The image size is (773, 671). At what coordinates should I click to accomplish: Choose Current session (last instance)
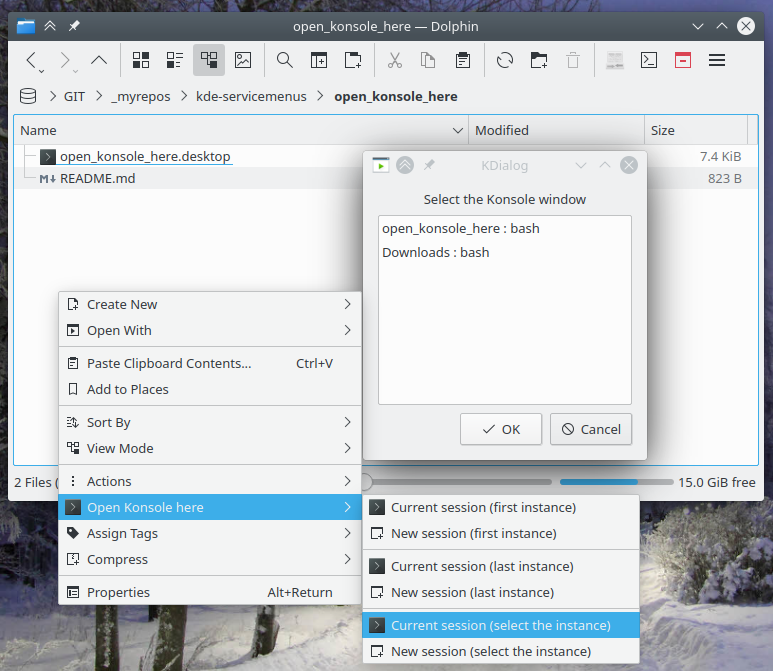pyautogui.click(x=501, y=566)
